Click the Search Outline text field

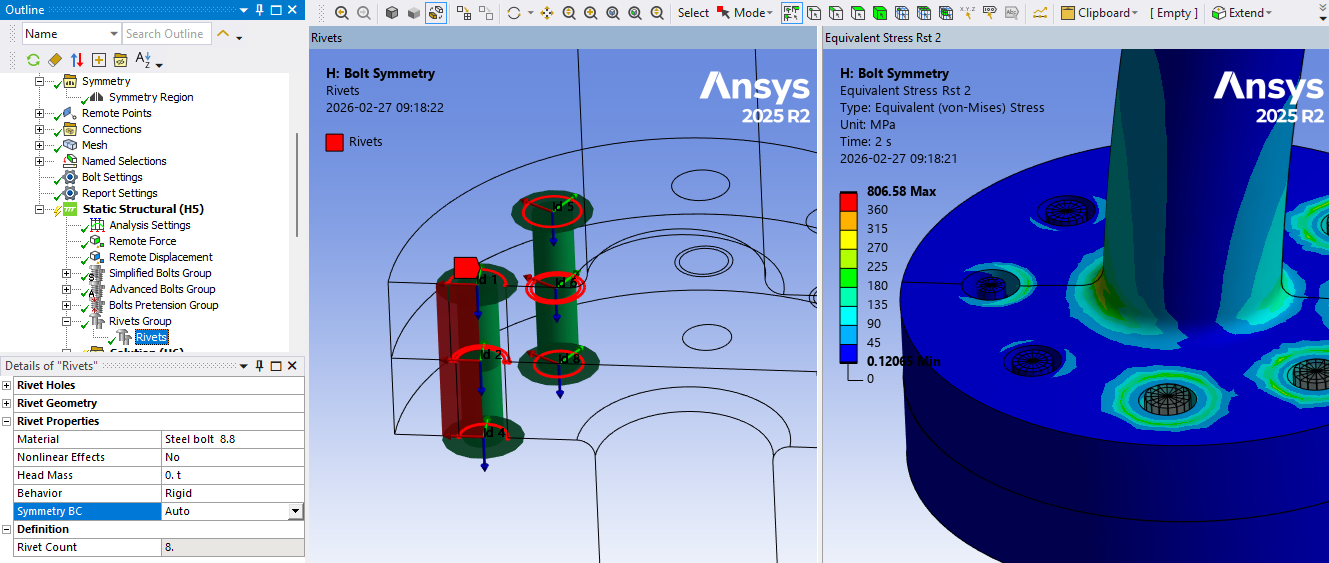pos(166,34)
